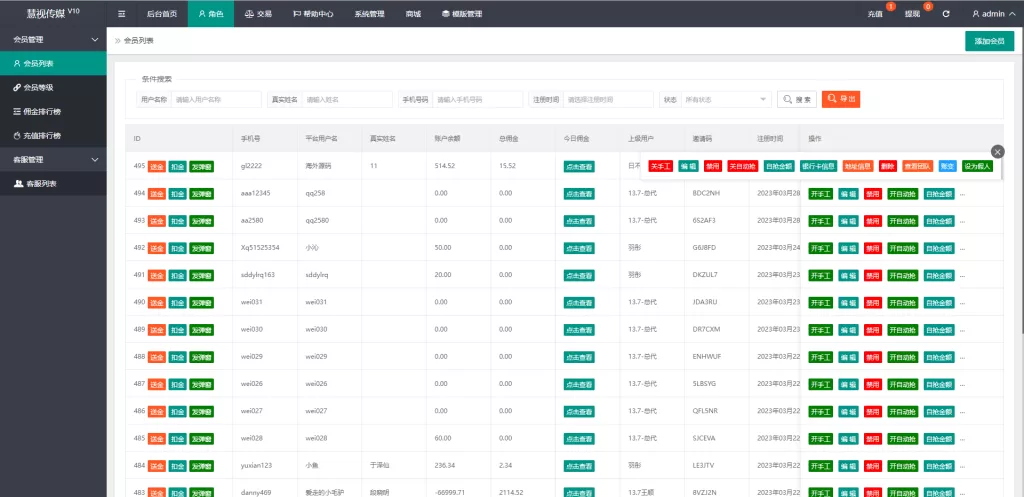Switch to the 交易 top tab
This screenshot has width=1024, height=497.
click(257, 14)
